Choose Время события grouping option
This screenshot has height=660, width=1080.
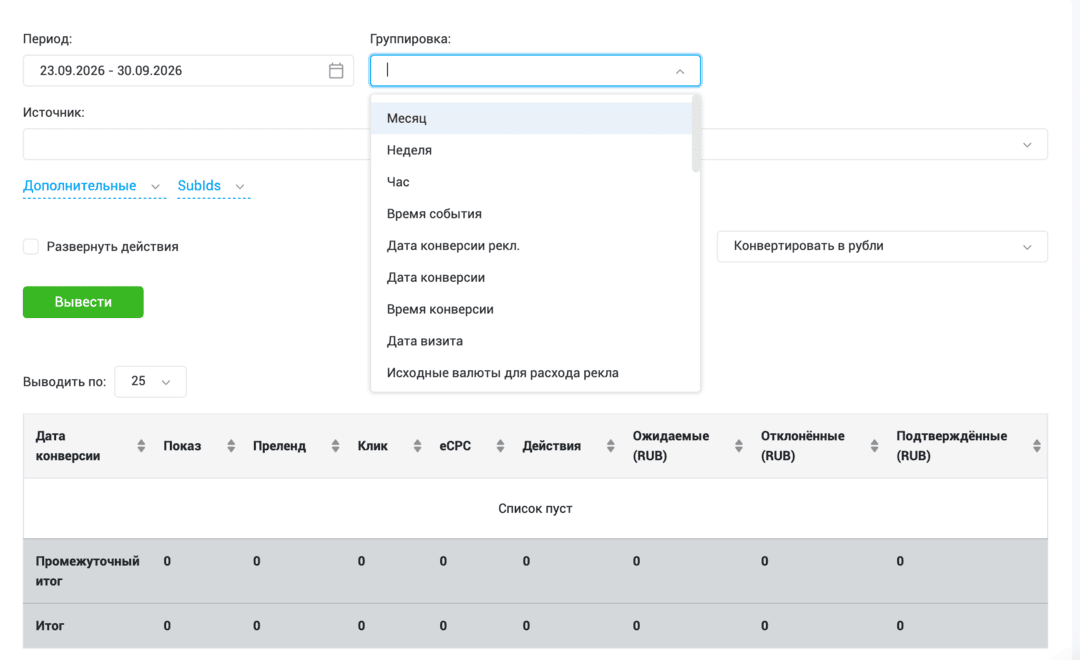click(x=531, y=214)
